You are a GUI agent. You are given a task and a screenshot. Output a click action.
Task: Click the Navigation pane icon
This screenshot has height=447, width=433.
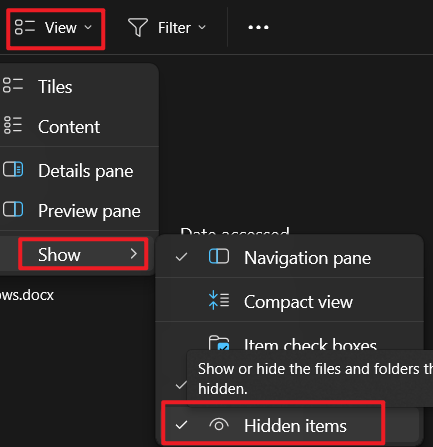[219, 256]
